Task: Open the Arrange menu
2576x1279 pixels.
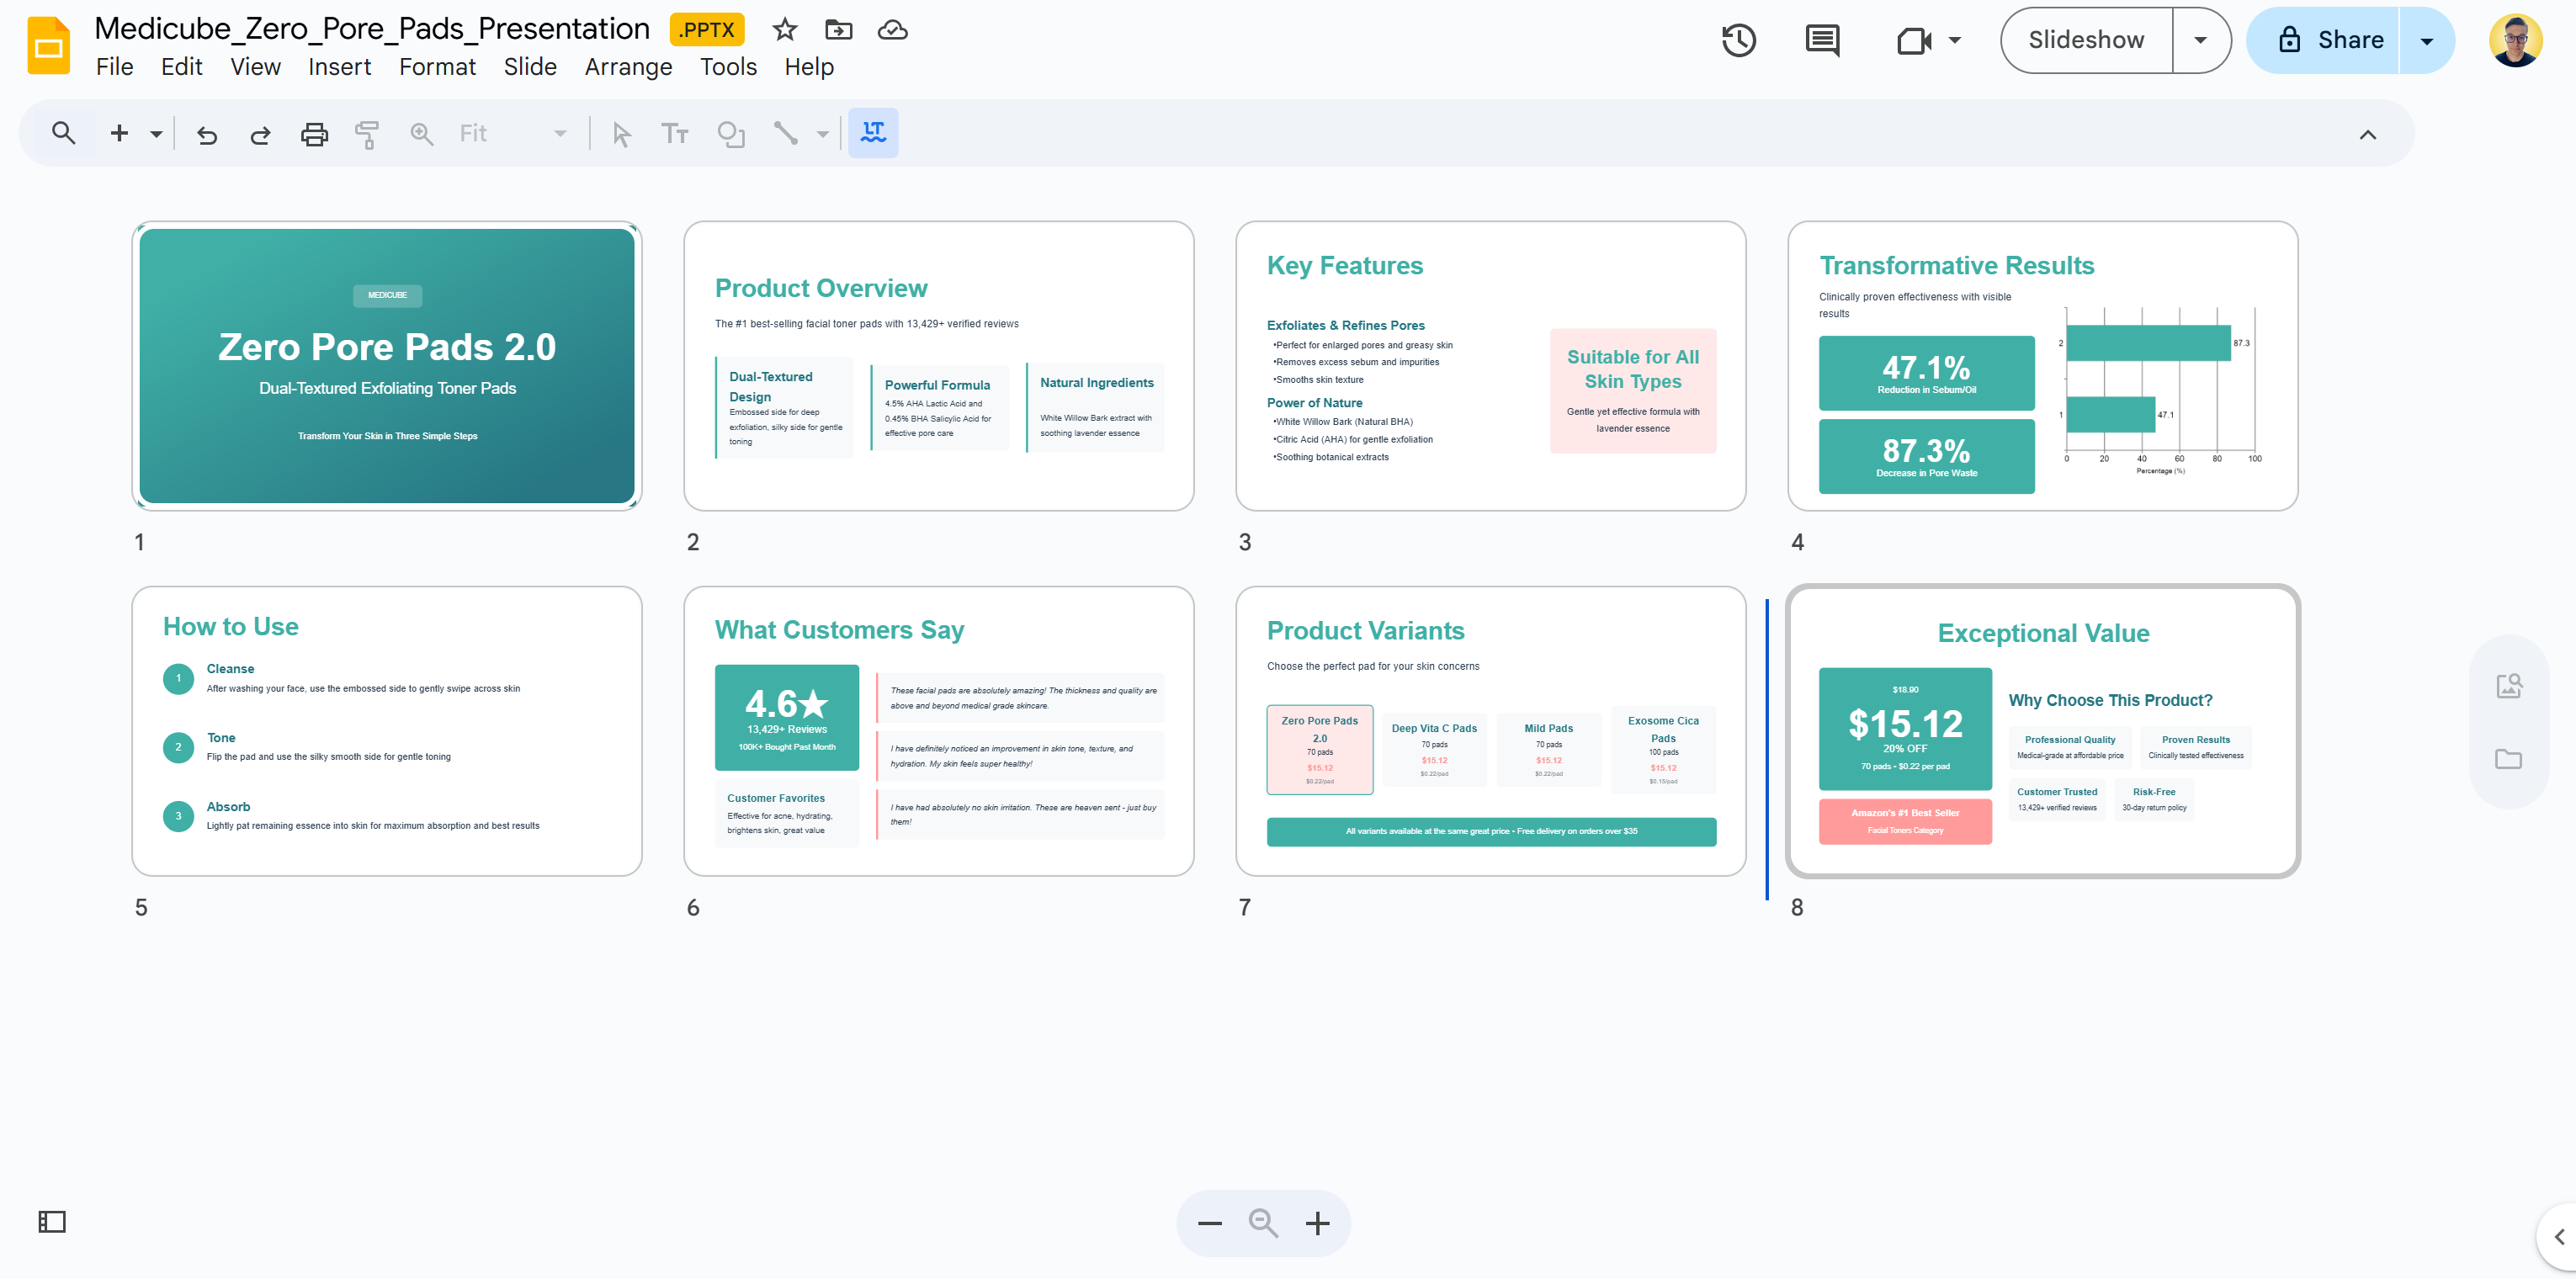Action: point(628,67)
